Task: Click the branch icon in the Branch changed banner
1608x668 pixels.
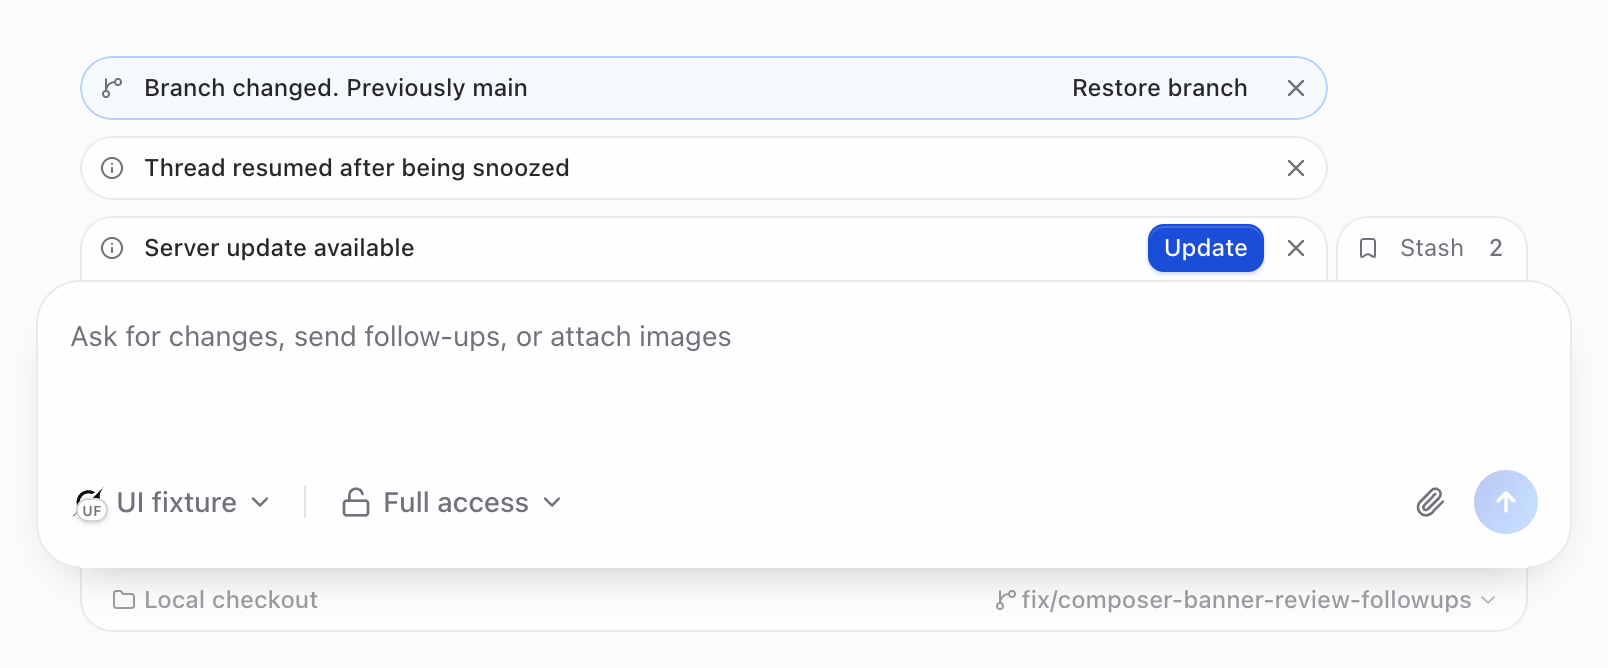Action: [112, 88]
